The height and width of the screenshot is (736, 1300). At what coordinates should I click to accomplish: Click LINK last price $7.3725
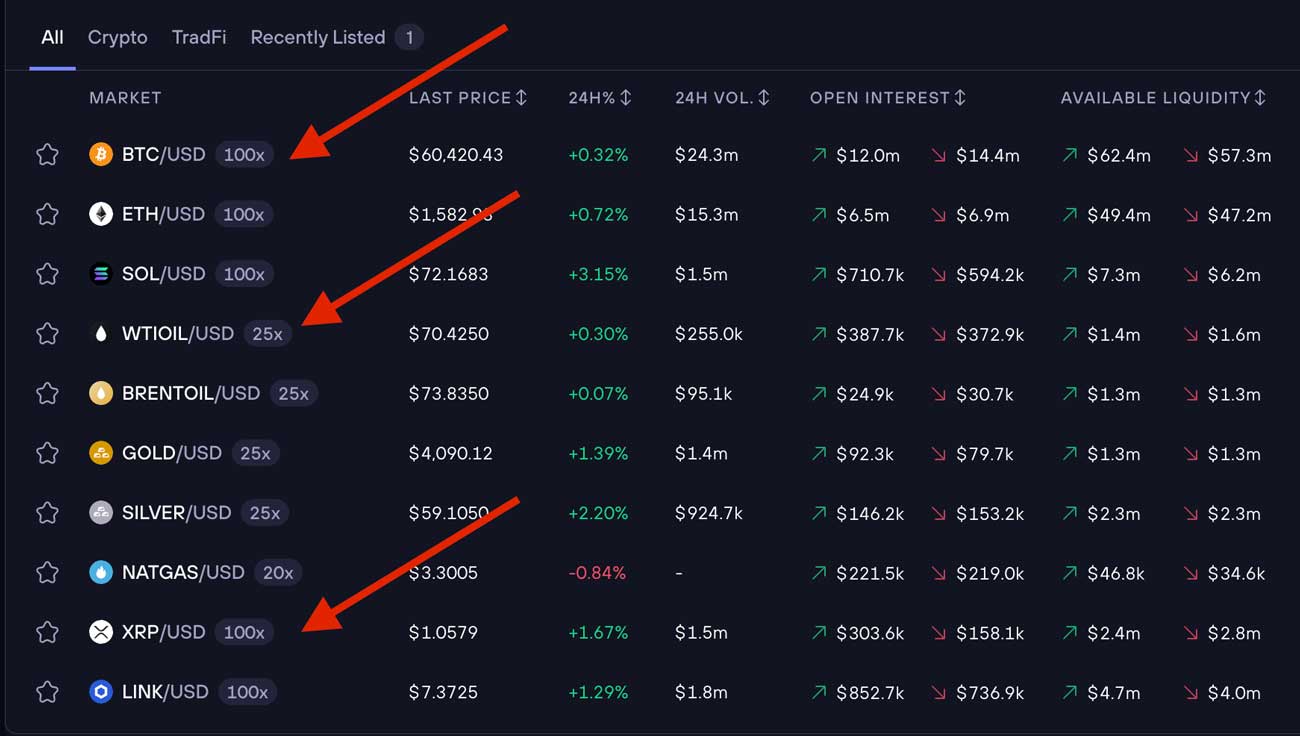point(443,692)
